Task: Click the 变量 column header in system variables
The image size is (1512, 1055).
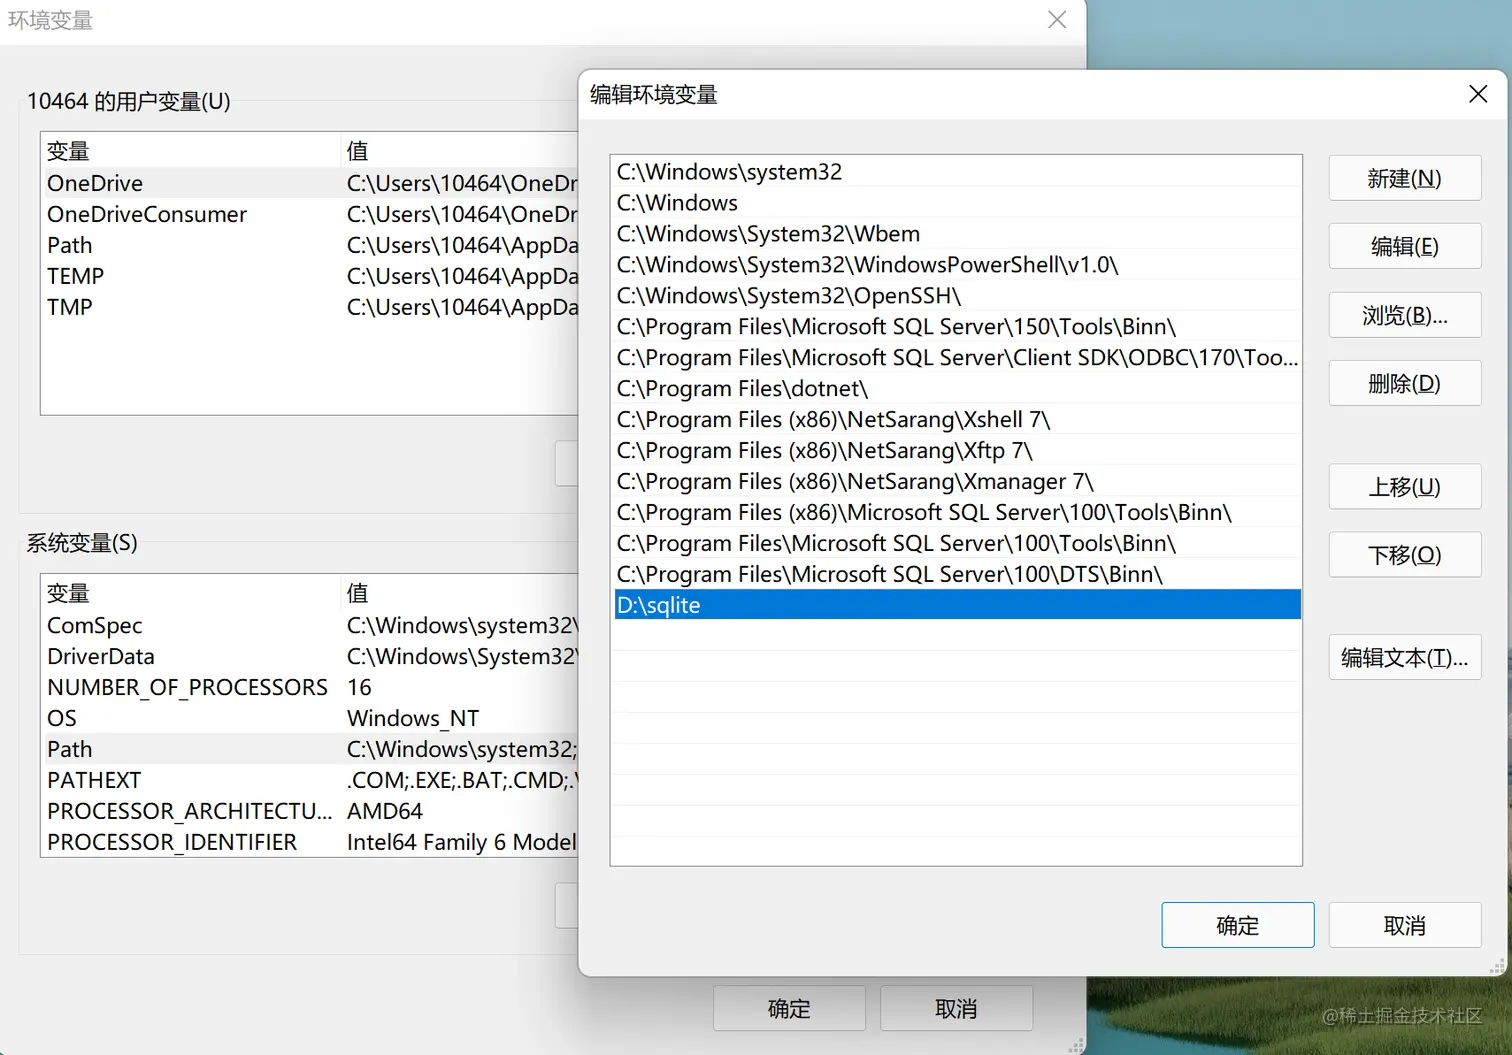Action: [191, 593]
